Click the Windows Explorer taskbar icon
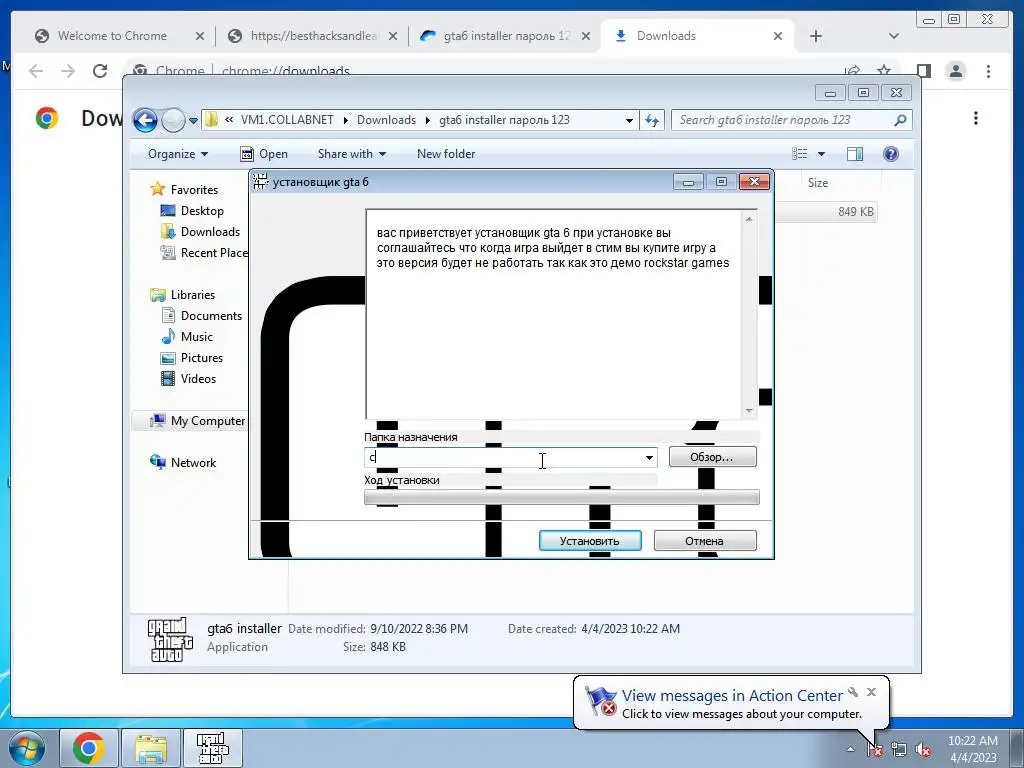Screen dimensions: 1024x768 (x=151, y=748)
